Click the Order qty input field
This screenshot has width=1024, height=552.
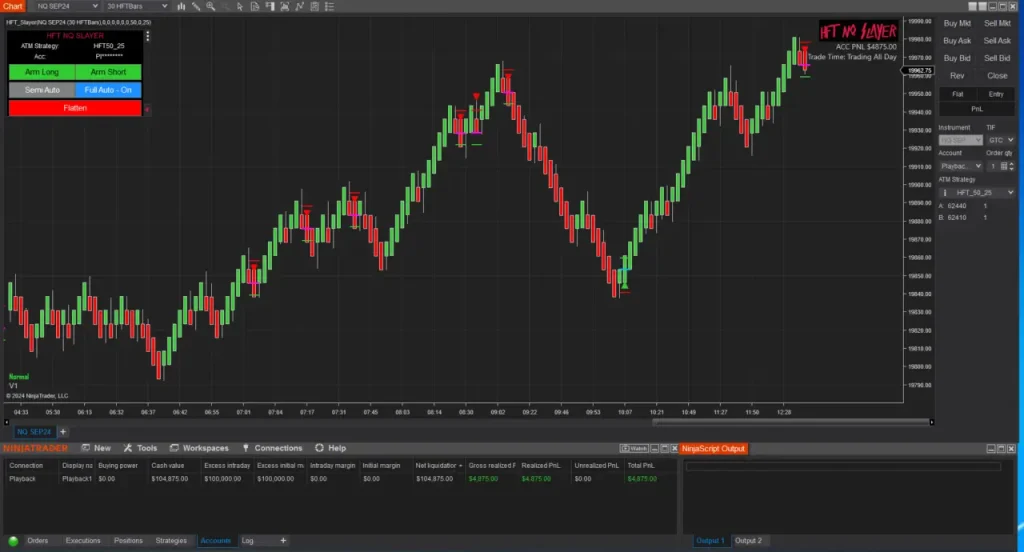click(x=993, y=166)
